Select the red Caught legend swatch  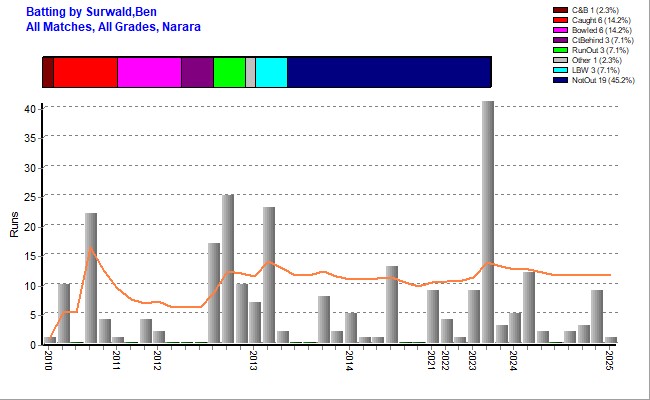tap(561, 20)
